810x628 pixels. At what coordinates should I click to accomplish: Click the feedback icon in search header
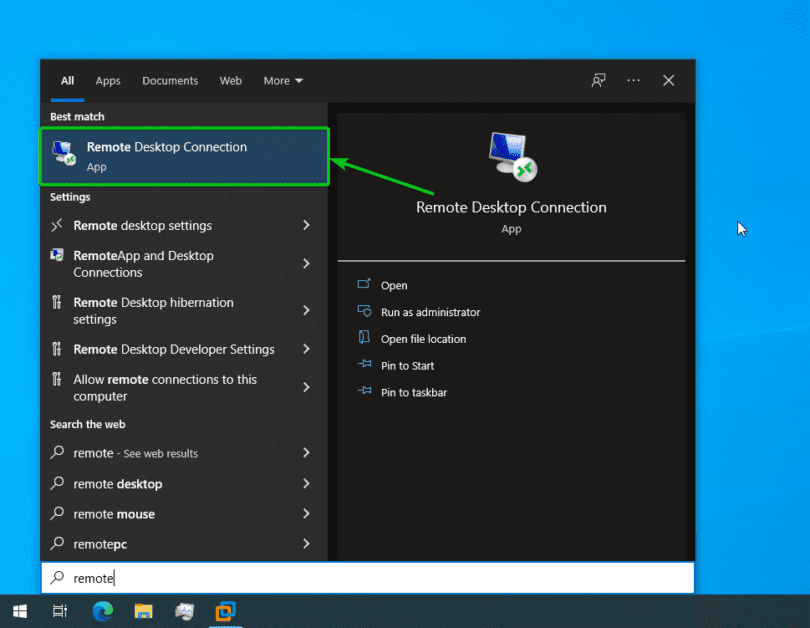(x=599, y=81)
